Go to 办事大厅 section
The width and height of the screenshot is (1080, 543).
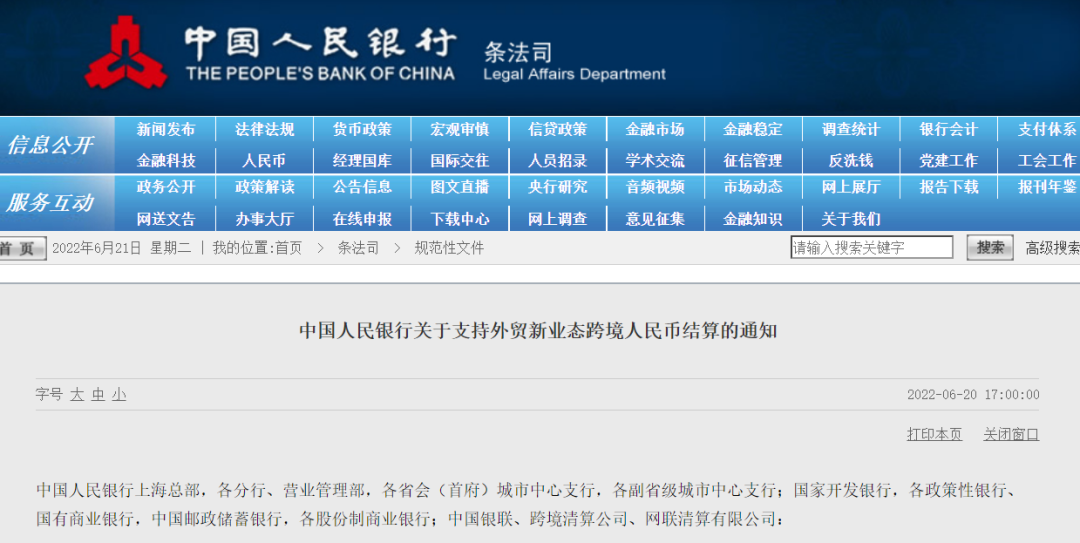(x=264, y=219)
